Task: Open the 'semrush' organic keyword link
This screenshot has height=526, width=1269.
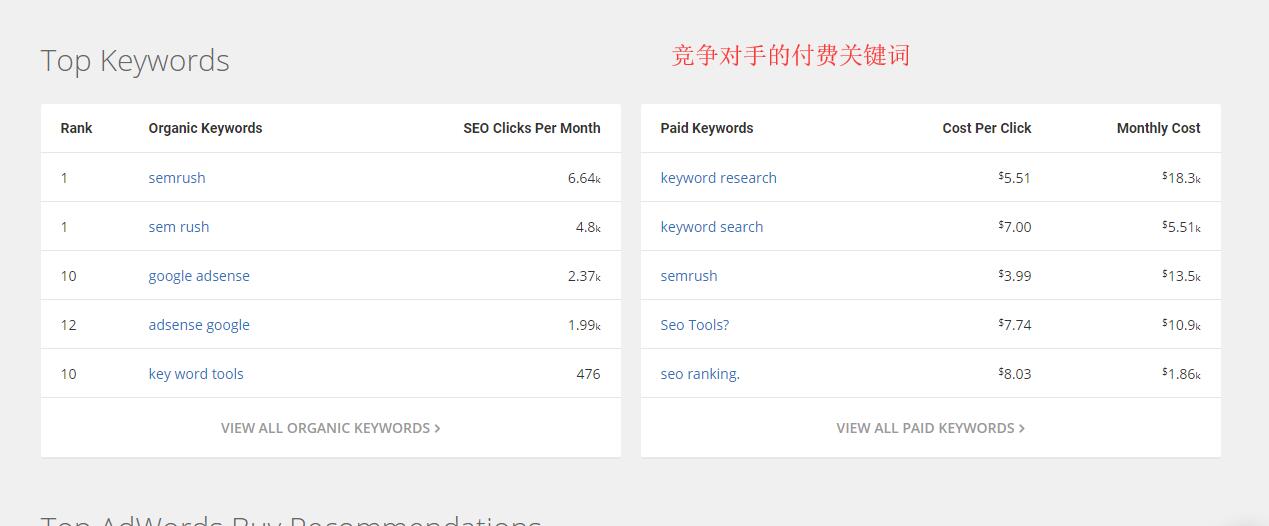Action: coord(177,178)
